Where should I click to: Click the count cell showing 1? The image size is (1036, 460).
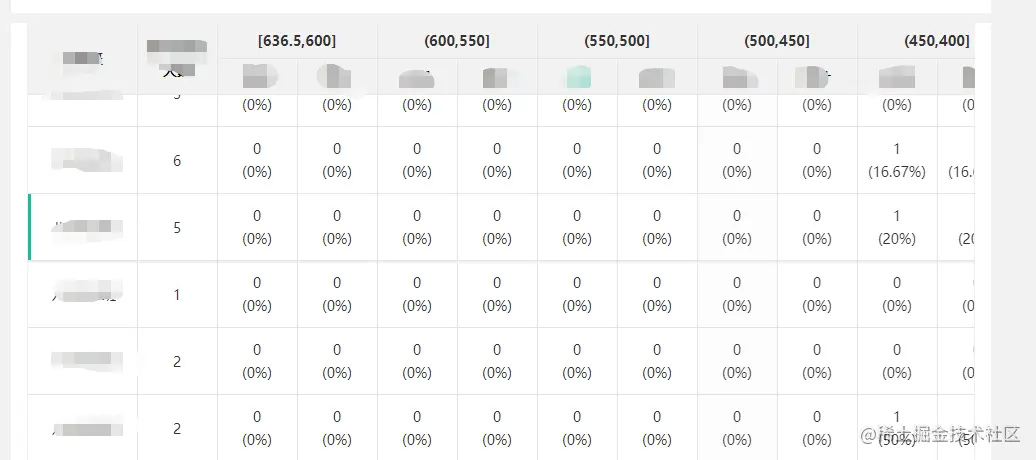click(x=177, y=295)
